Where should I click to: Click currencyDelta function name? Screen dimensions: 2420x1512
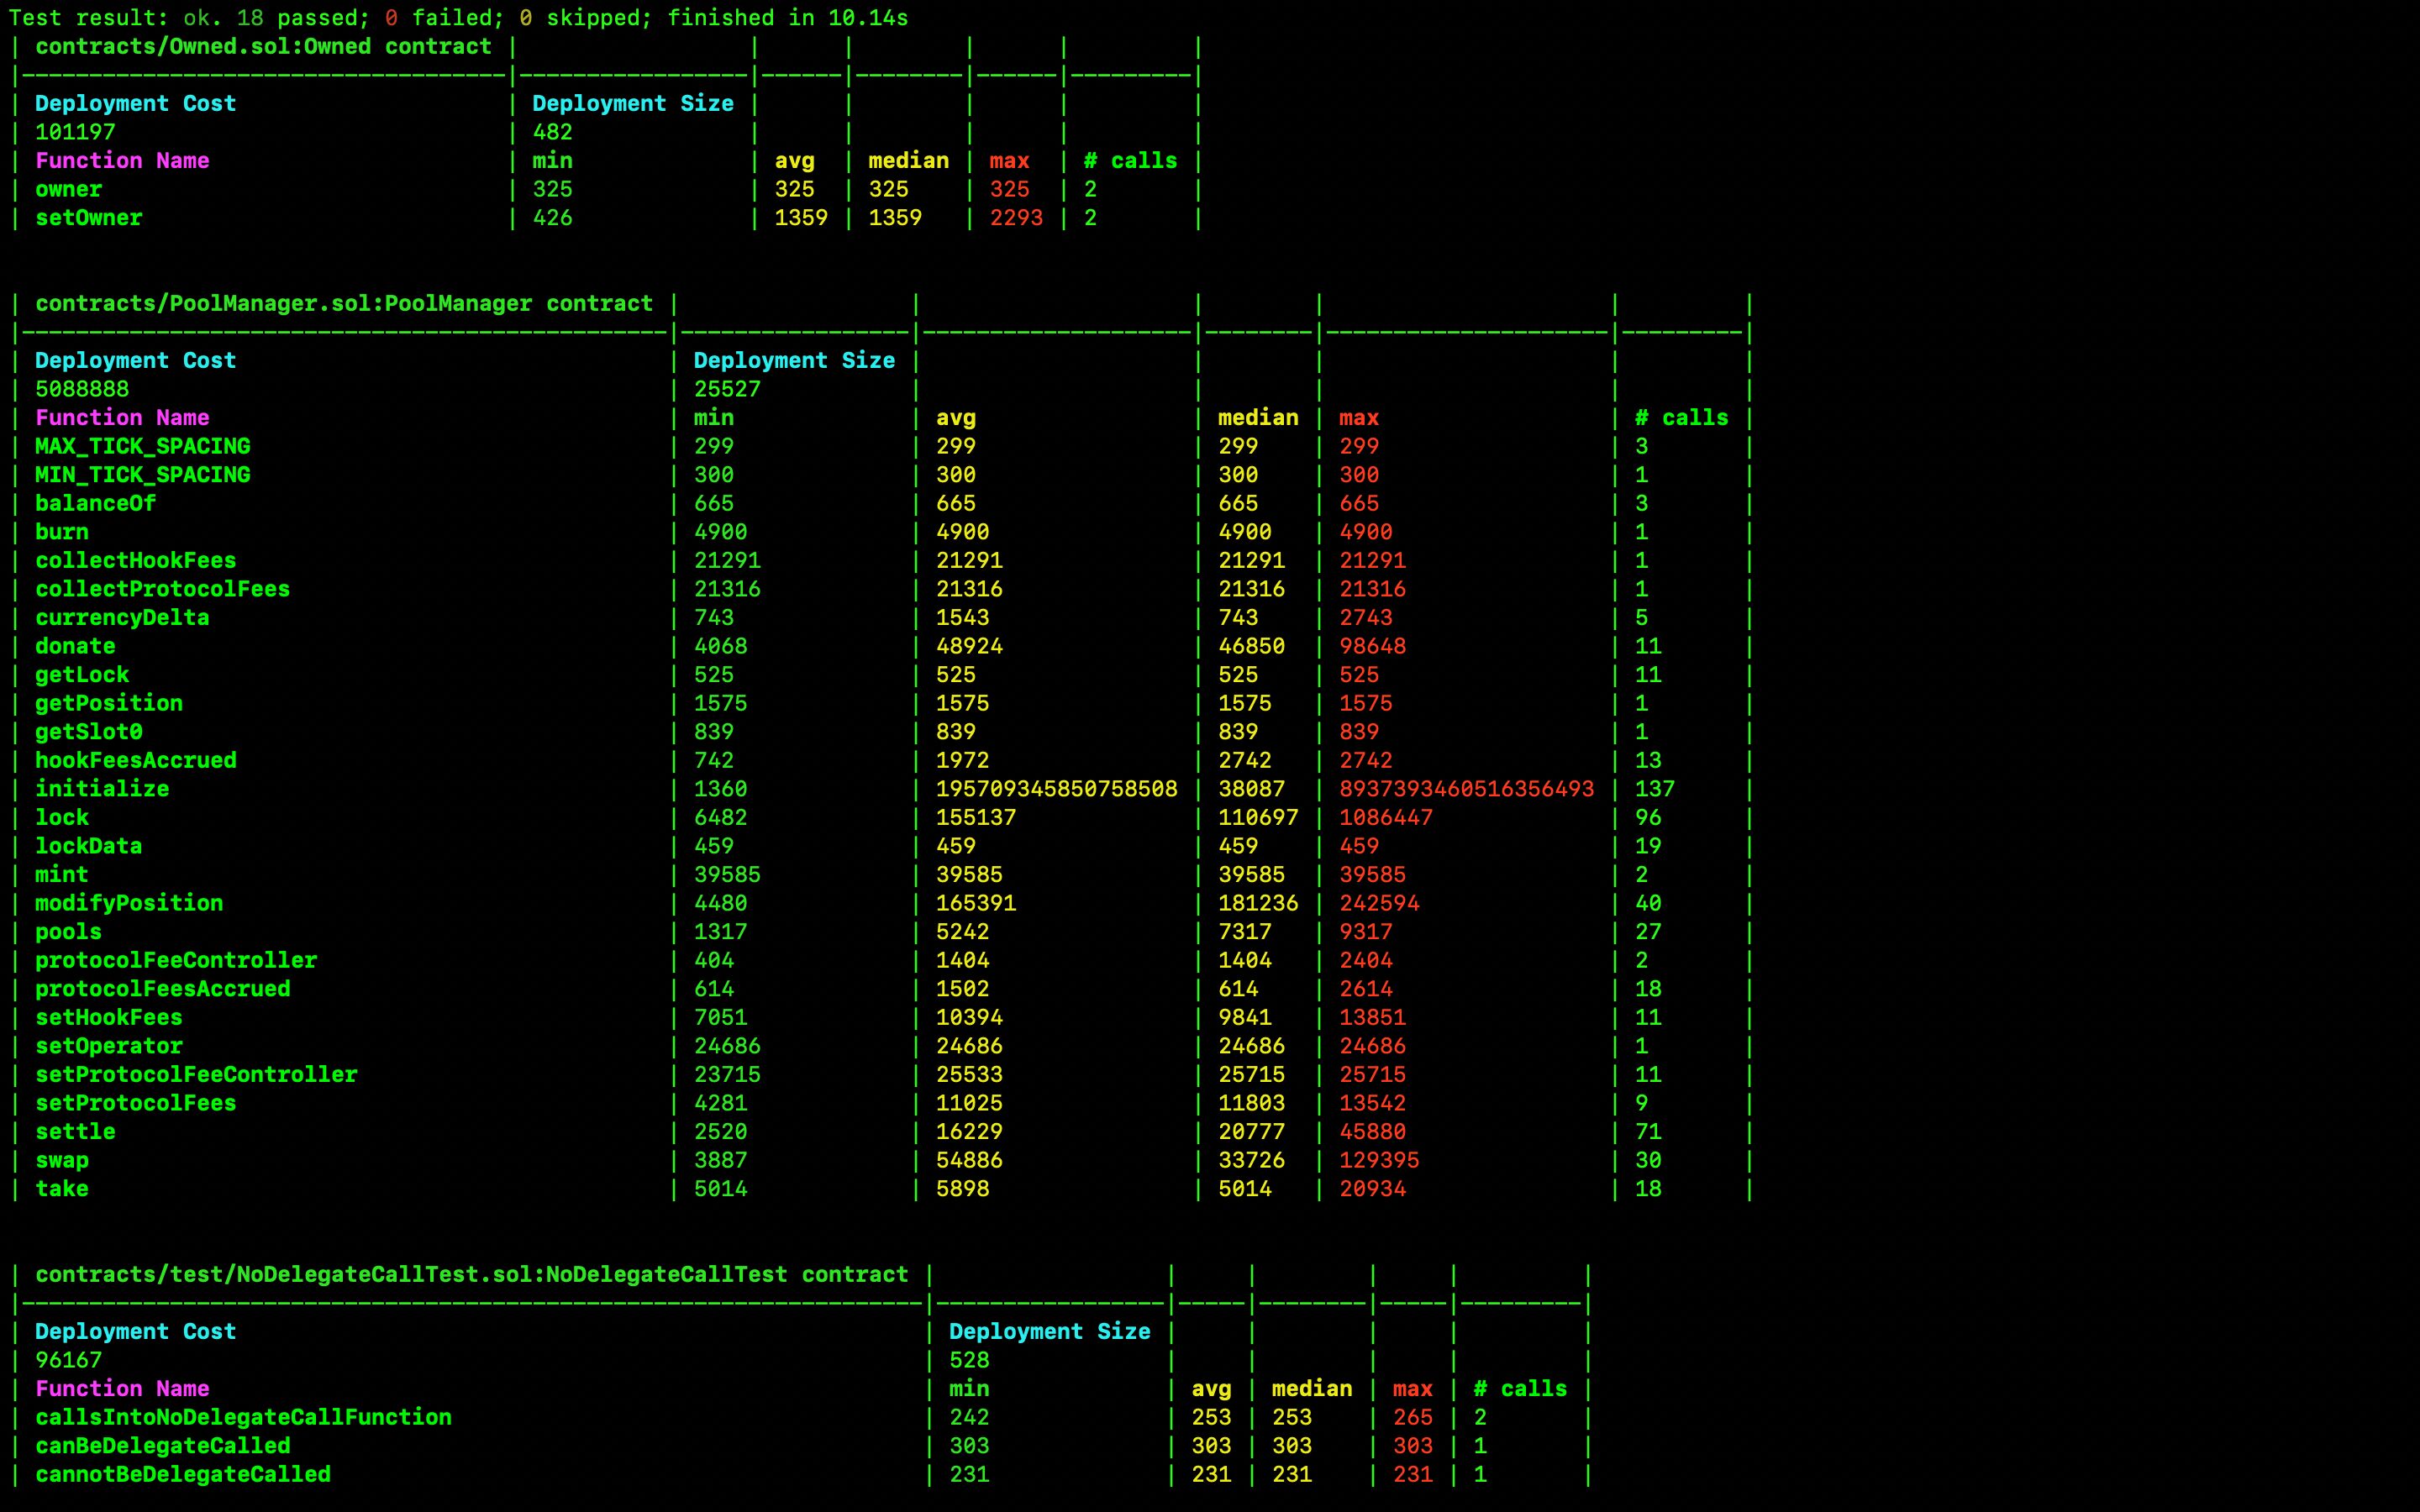click(122, 617)
